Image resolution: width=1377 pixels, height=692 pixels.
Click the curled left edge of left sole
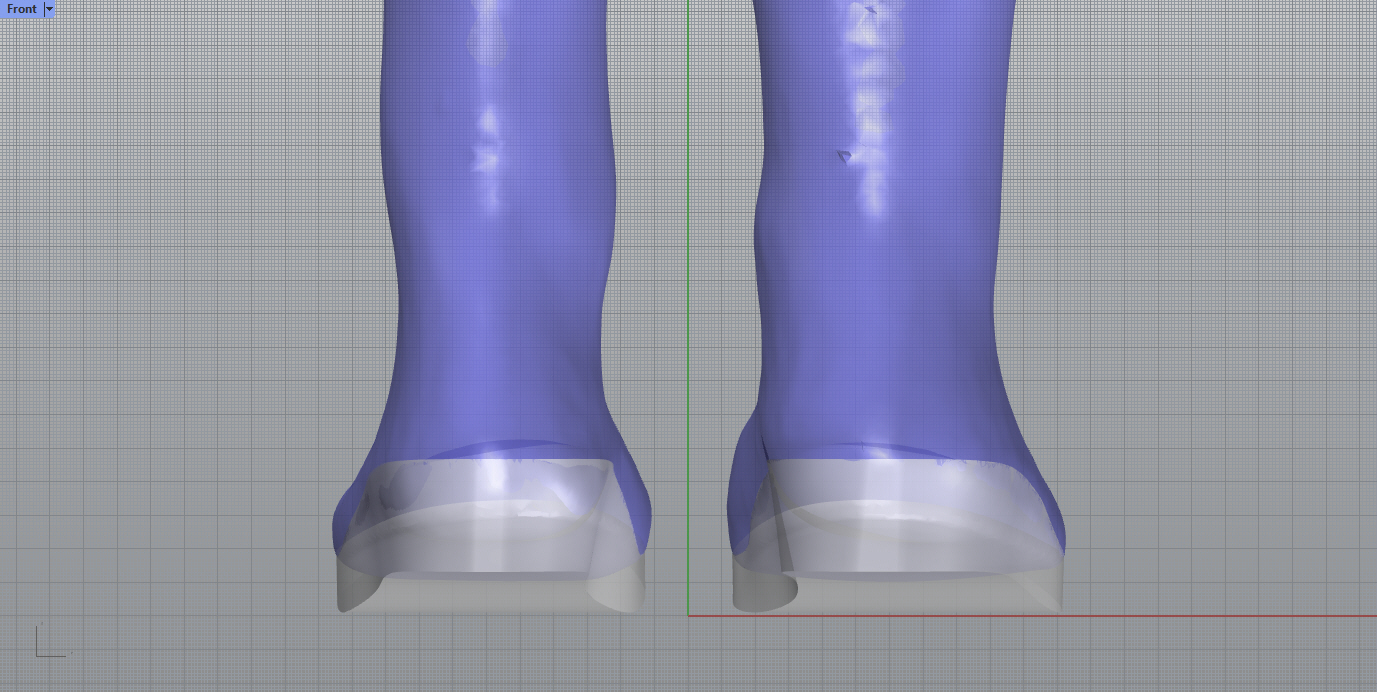[x=350, y=595]
